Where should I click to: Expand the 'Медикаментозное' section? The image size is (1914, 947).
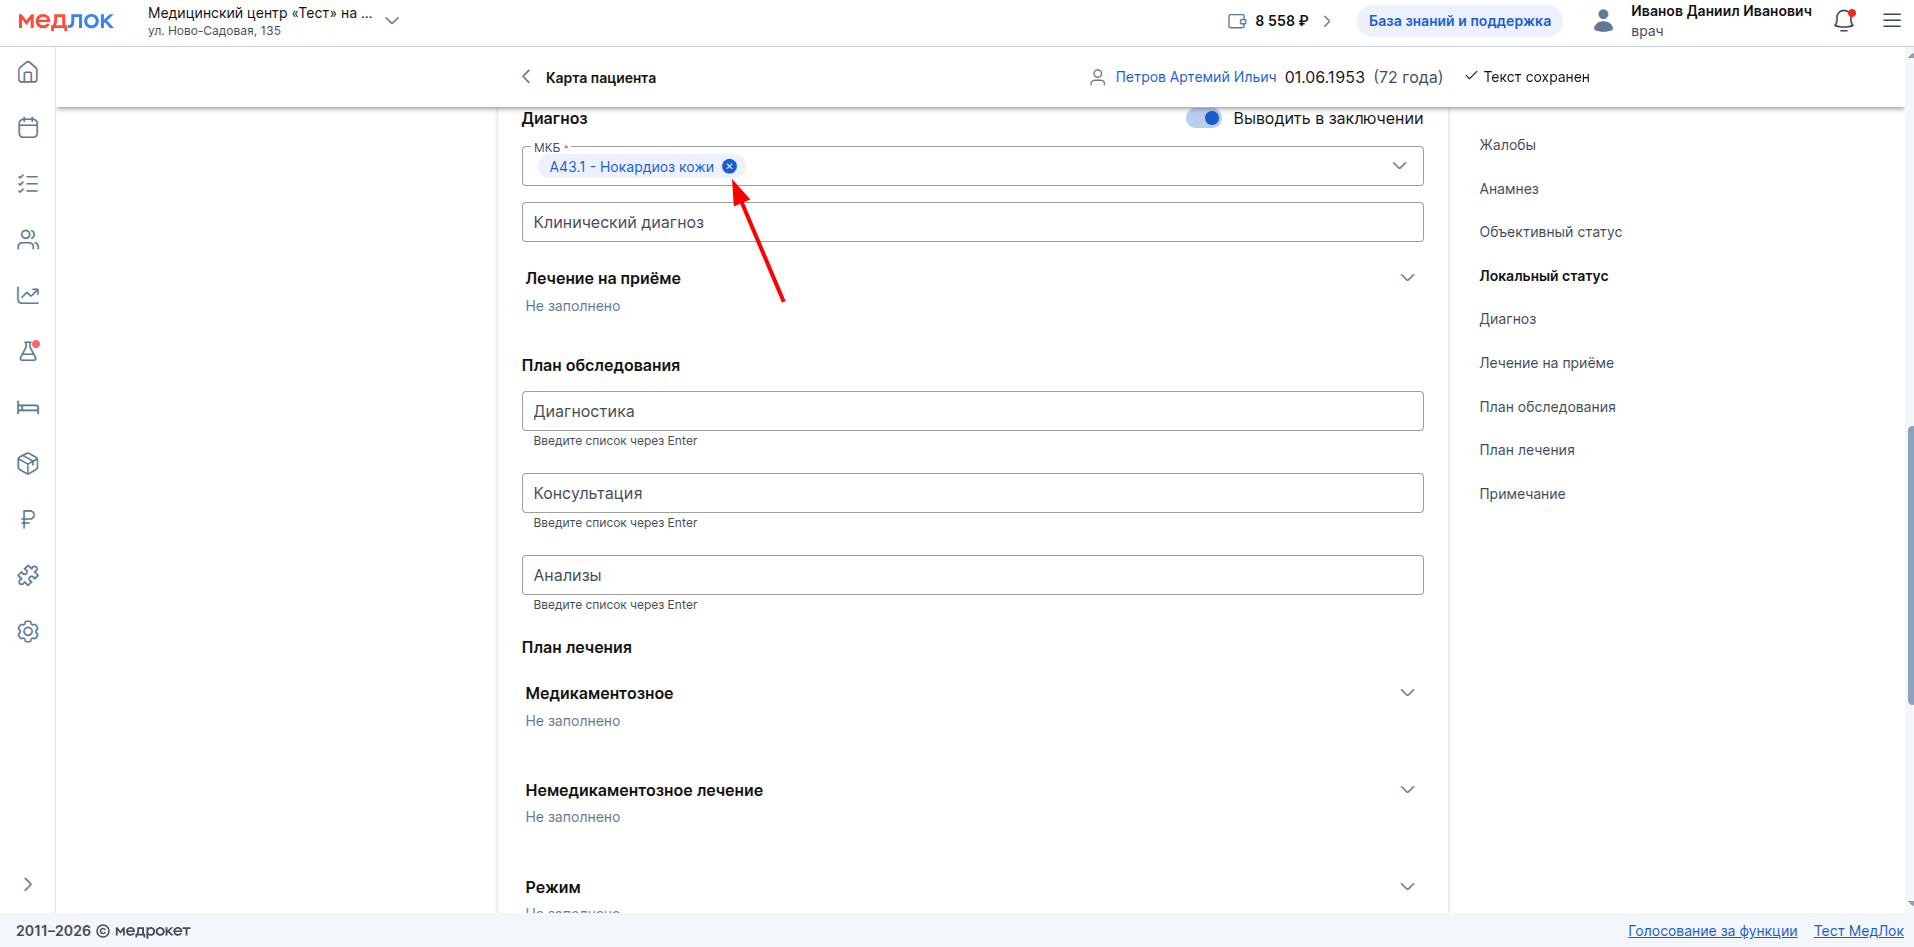1407,693
